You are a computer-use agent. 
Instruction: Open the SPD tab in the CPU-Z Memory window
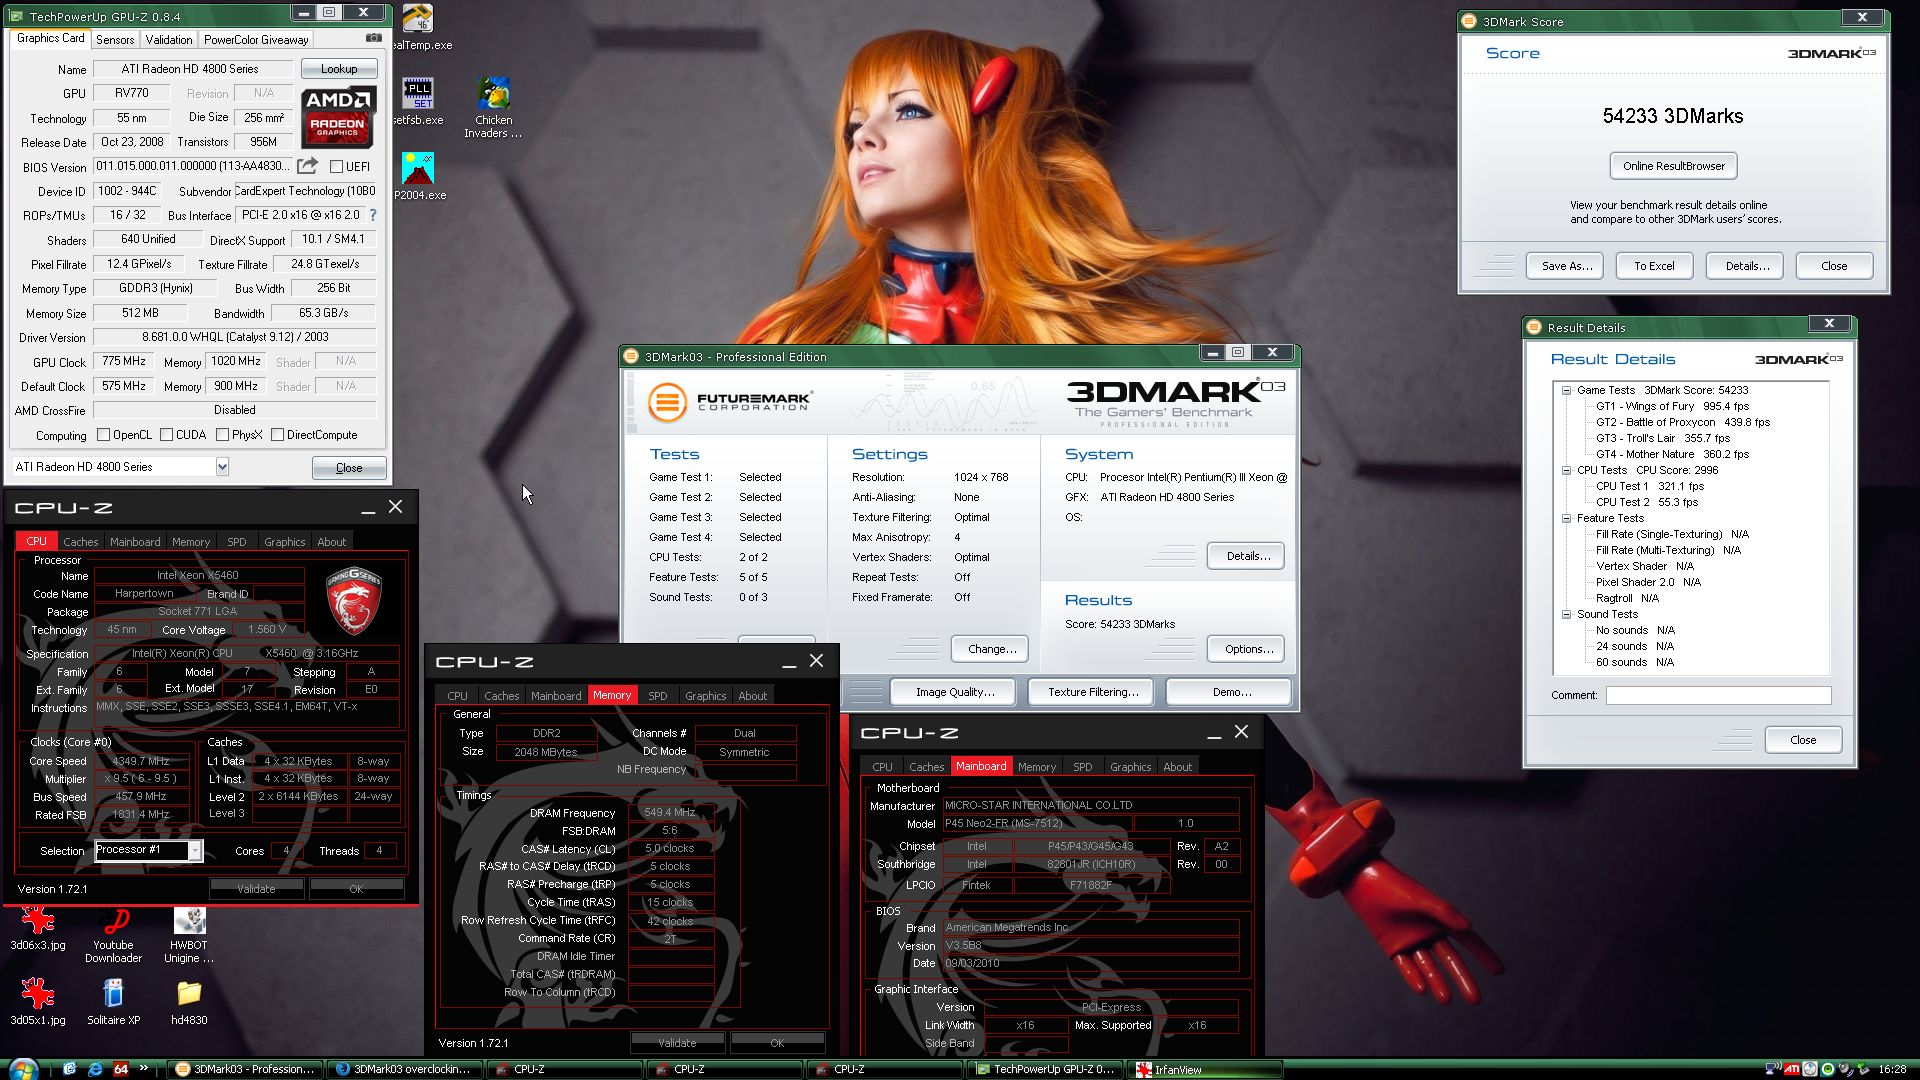pos(657,696)
